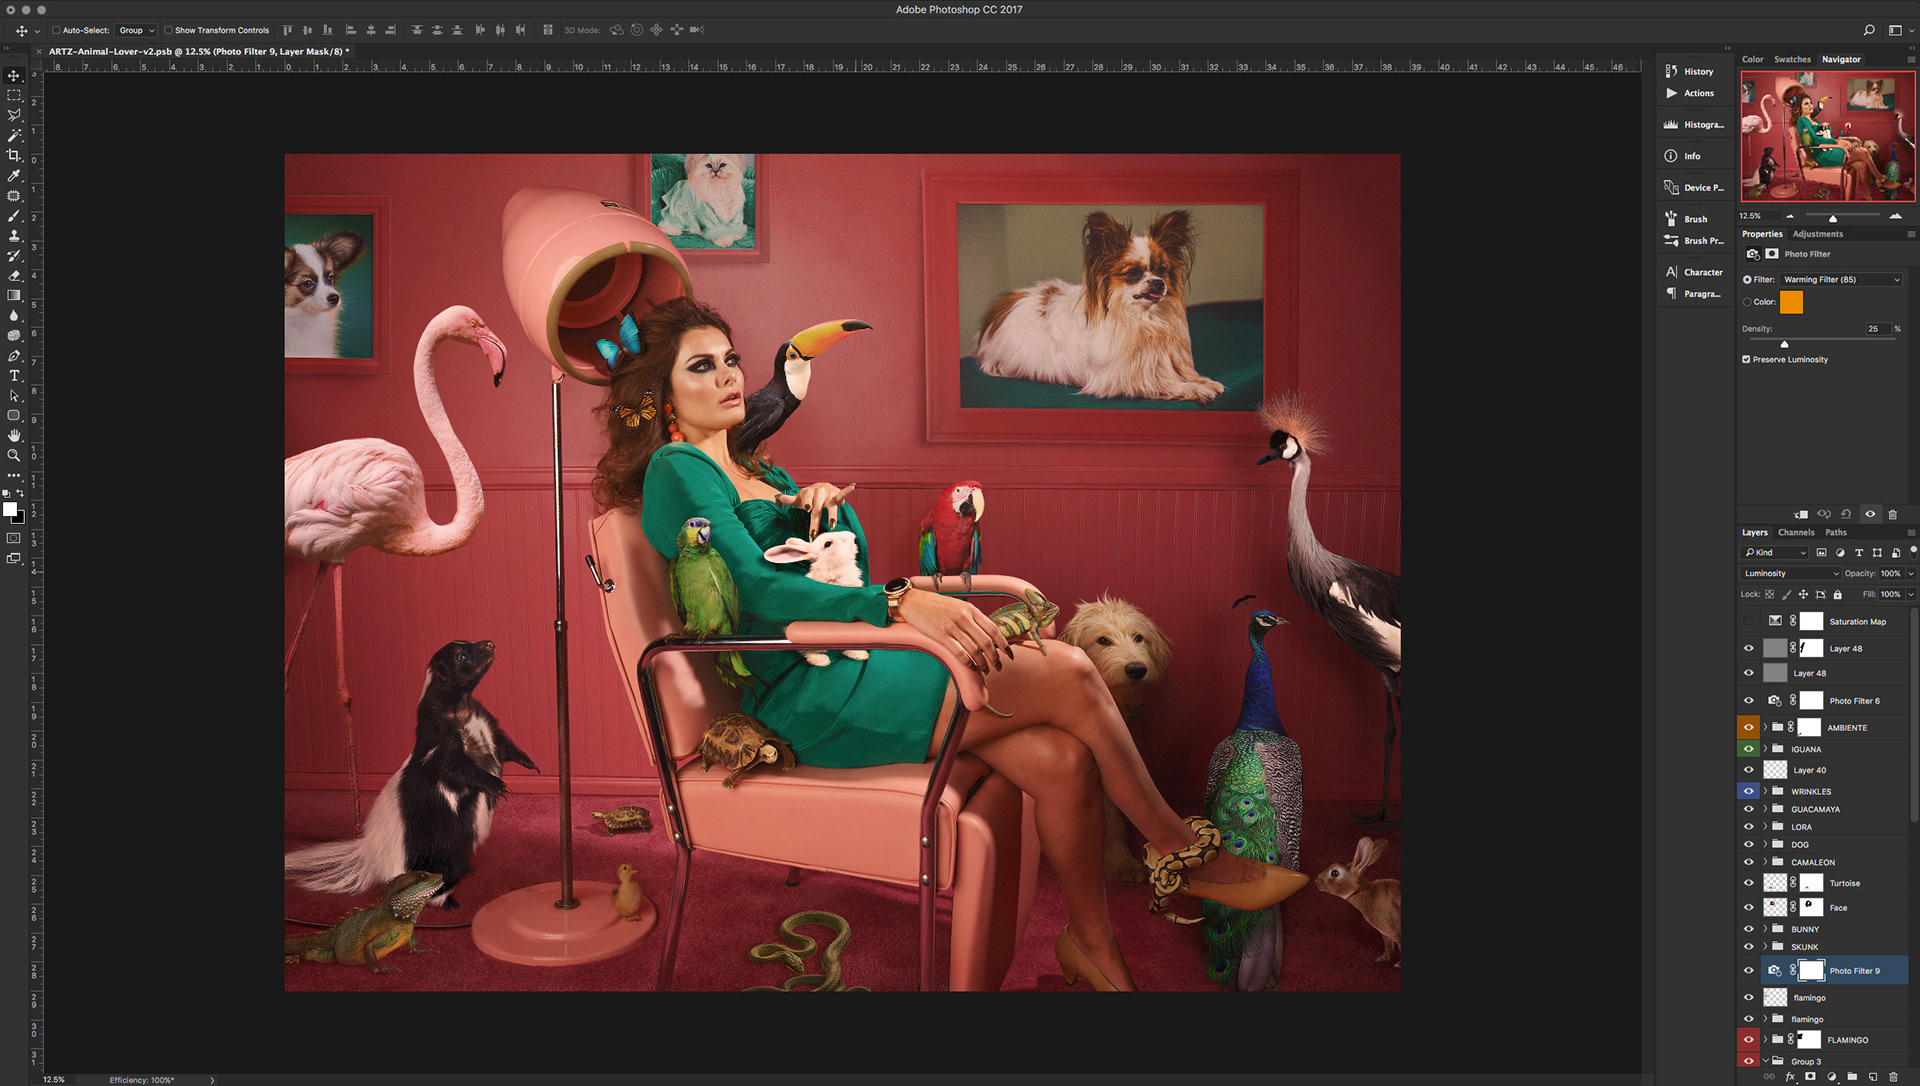Select the Hand tool
1920x1086 pixels.
pos(14,436)
